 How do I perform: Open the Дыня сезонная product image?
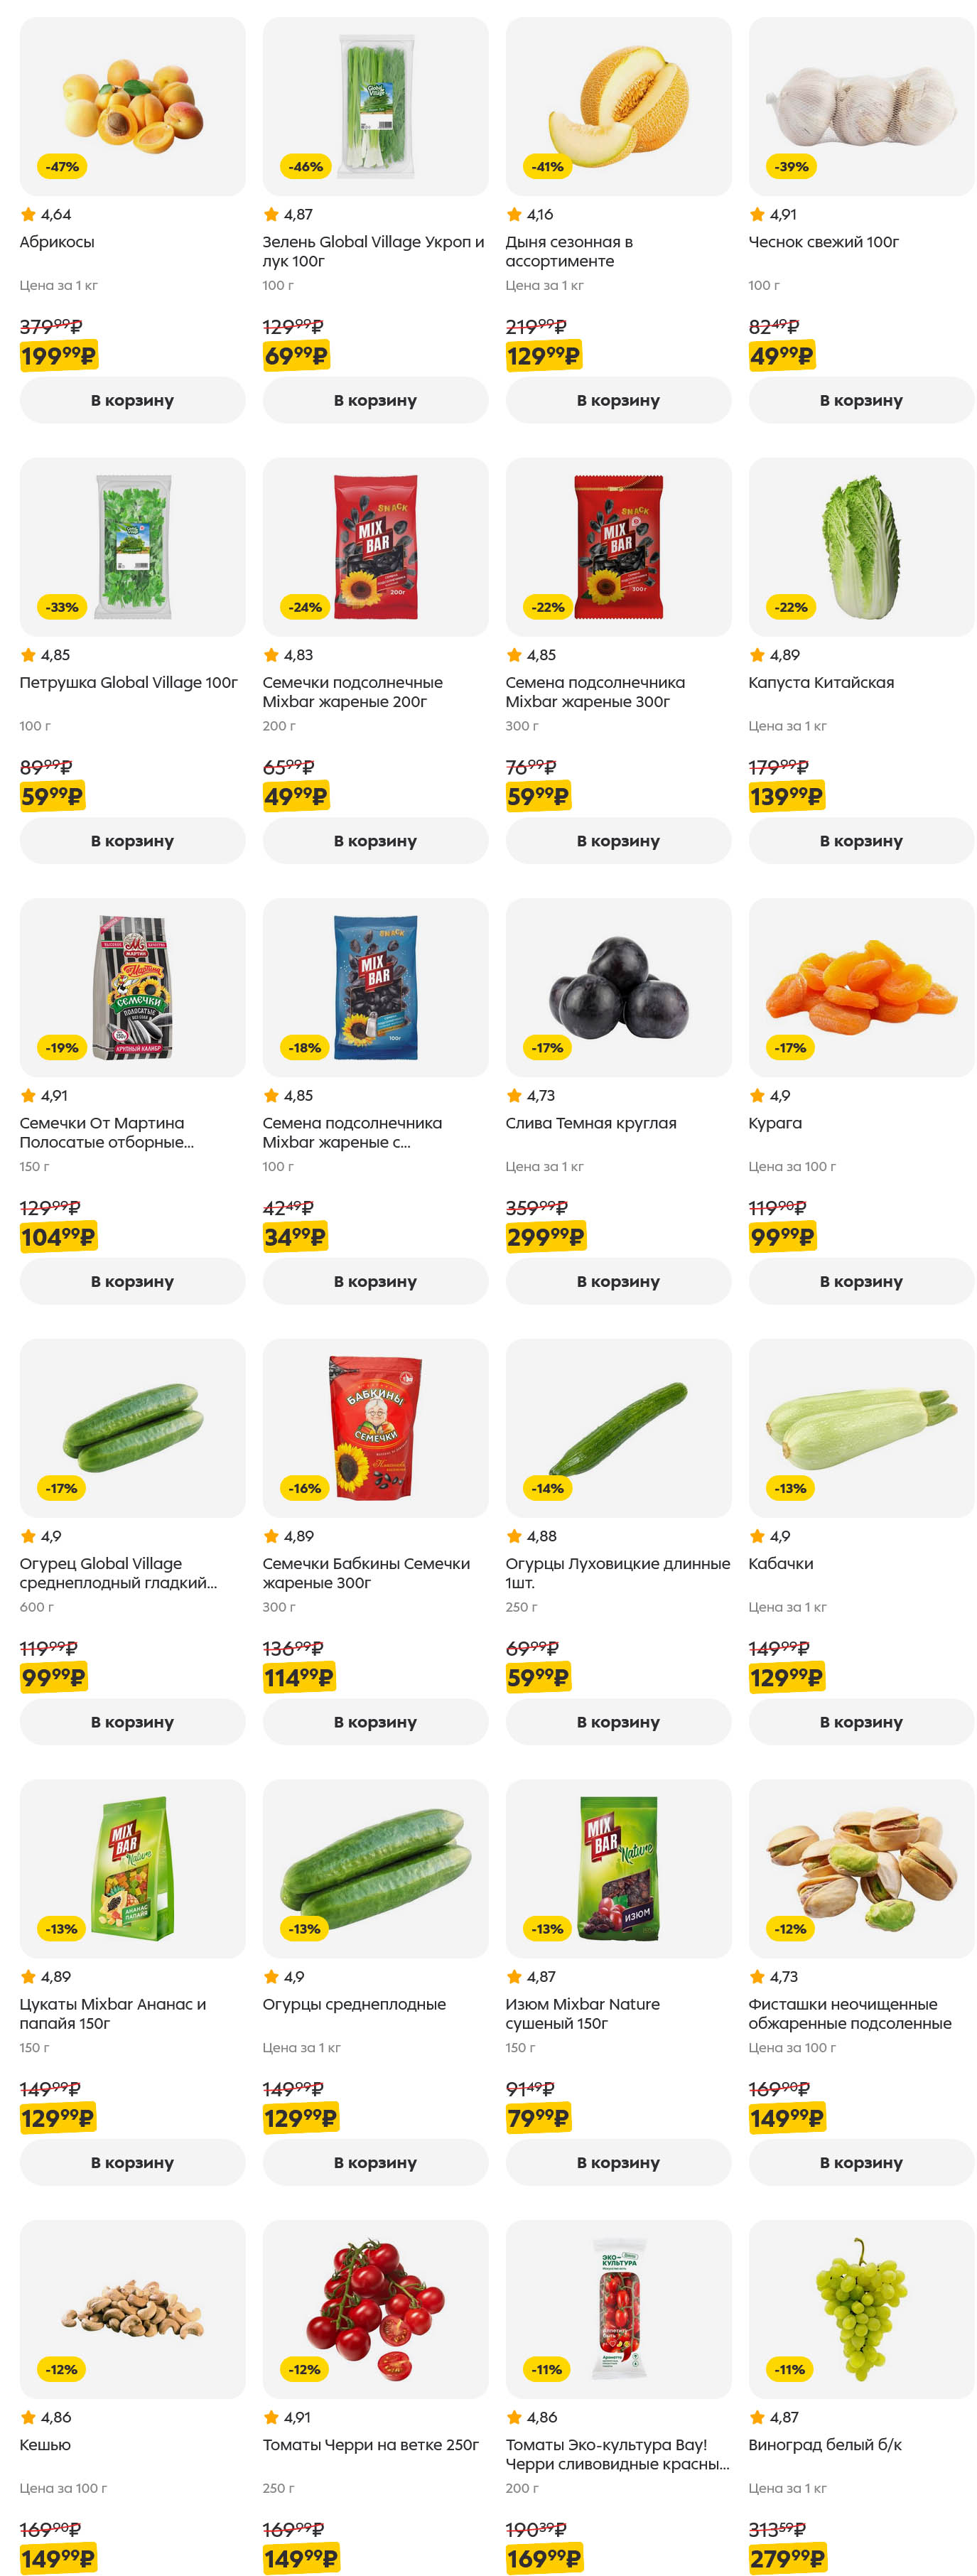[x=618, y=106]
